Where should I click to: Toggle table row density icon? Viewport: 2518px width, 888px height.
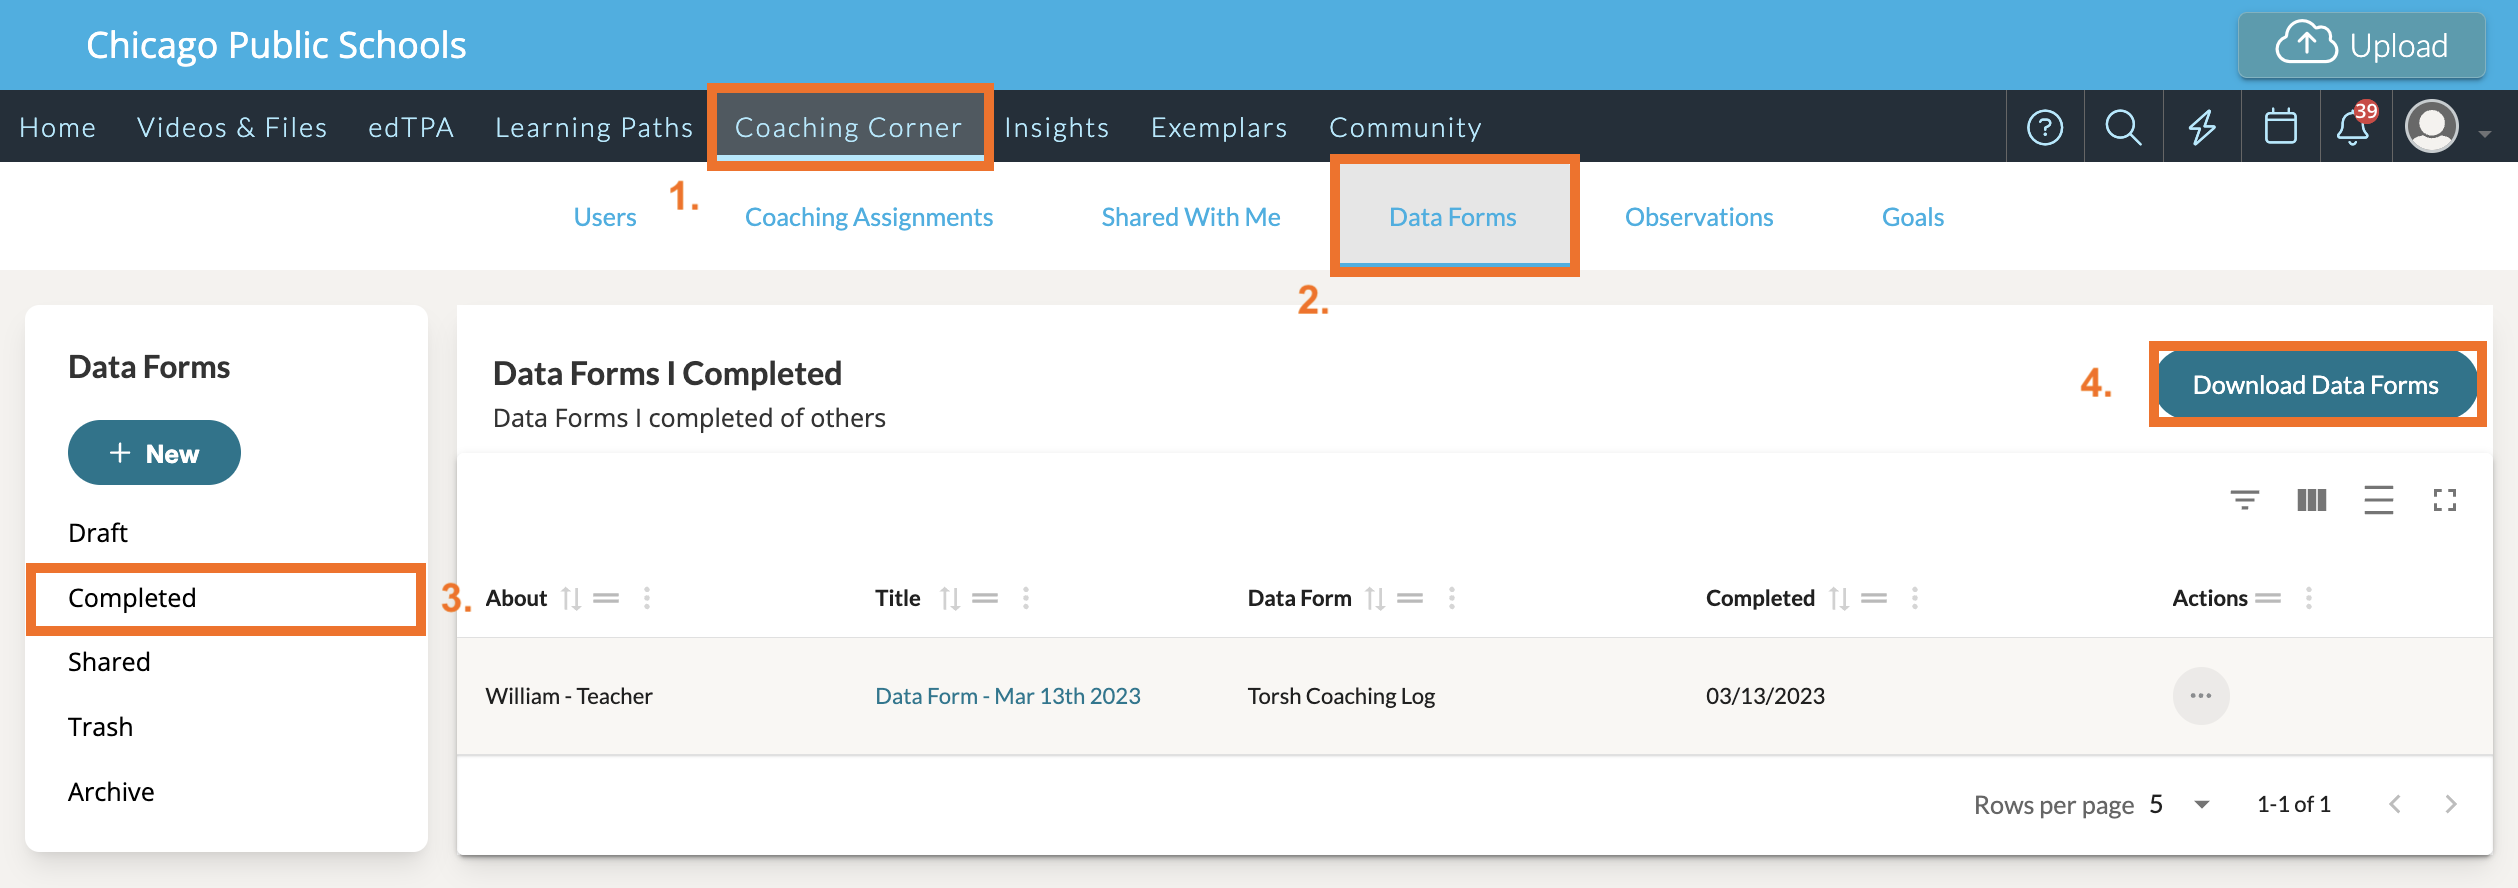tap(2378, 499)
